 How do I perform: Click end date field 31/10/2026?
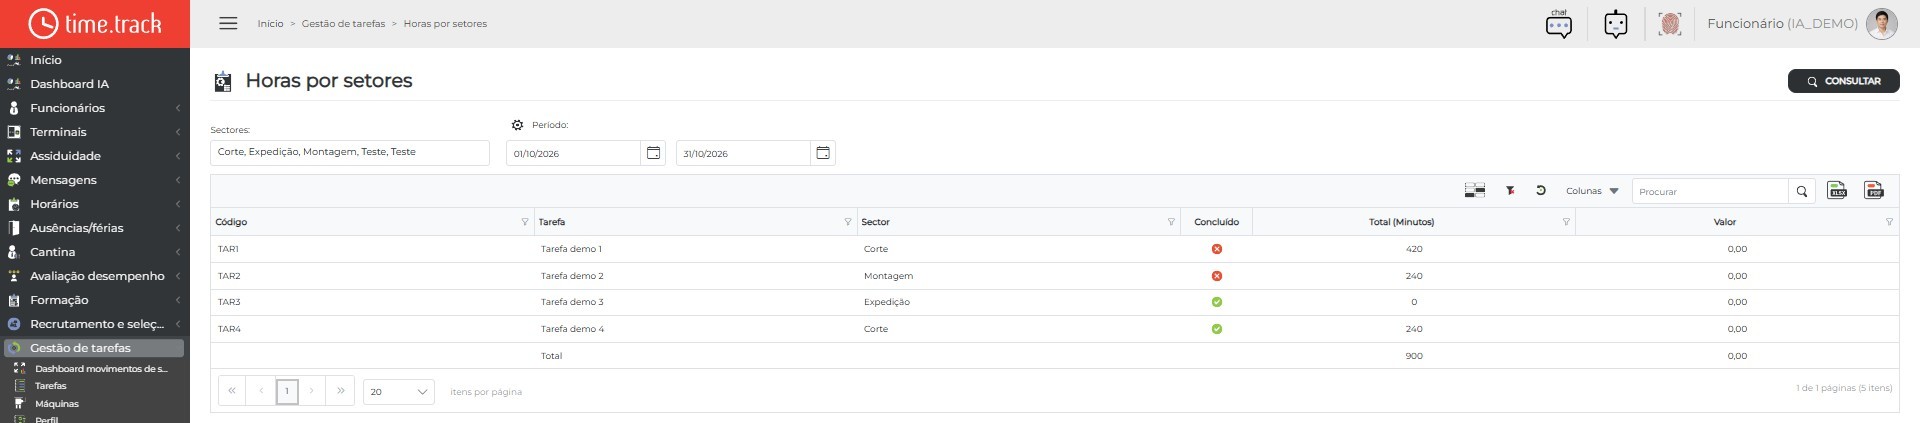pyautogui.click(x=743, y=153)
